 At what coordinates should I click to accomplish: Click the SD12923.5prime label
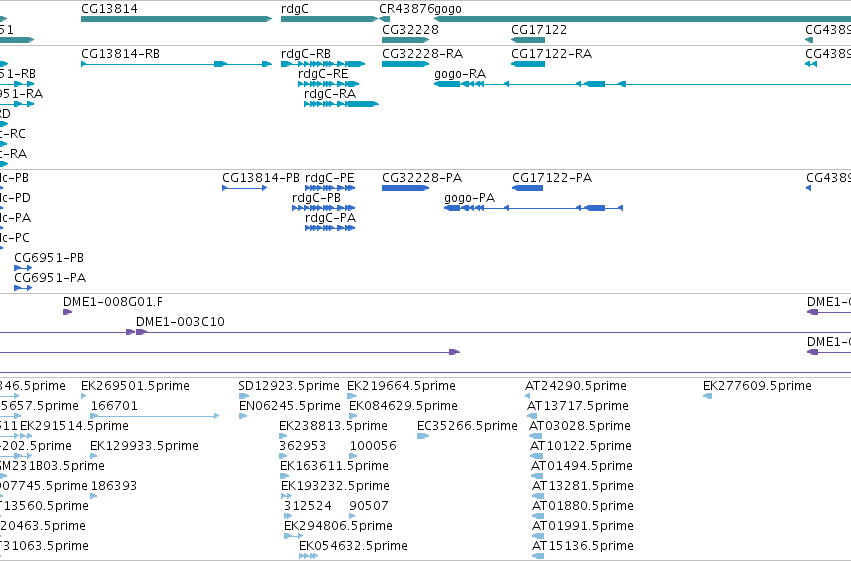tap(289, 386)
